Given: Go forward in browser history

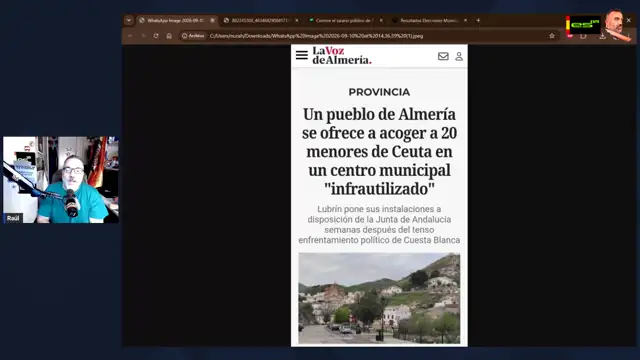Looking at the screenshot, I should tap(143, 36).
